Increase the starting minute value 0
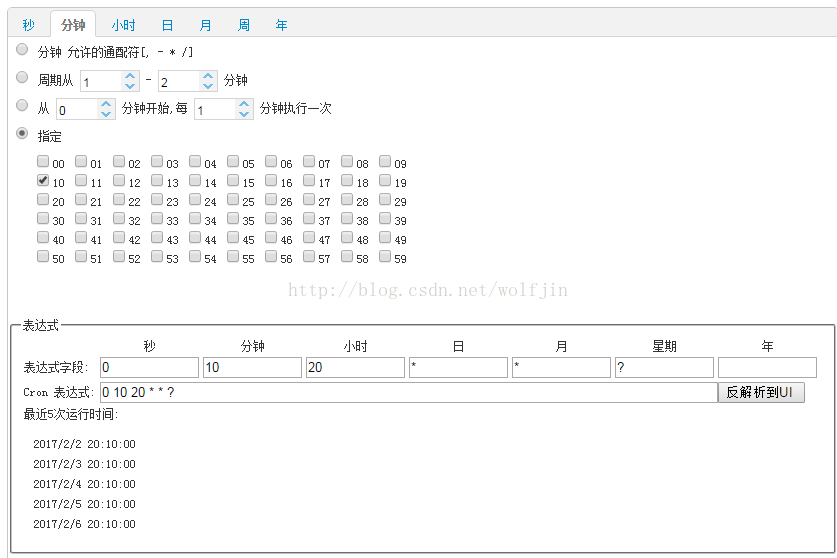Viewport: 837px width, 558px height. 106,104
